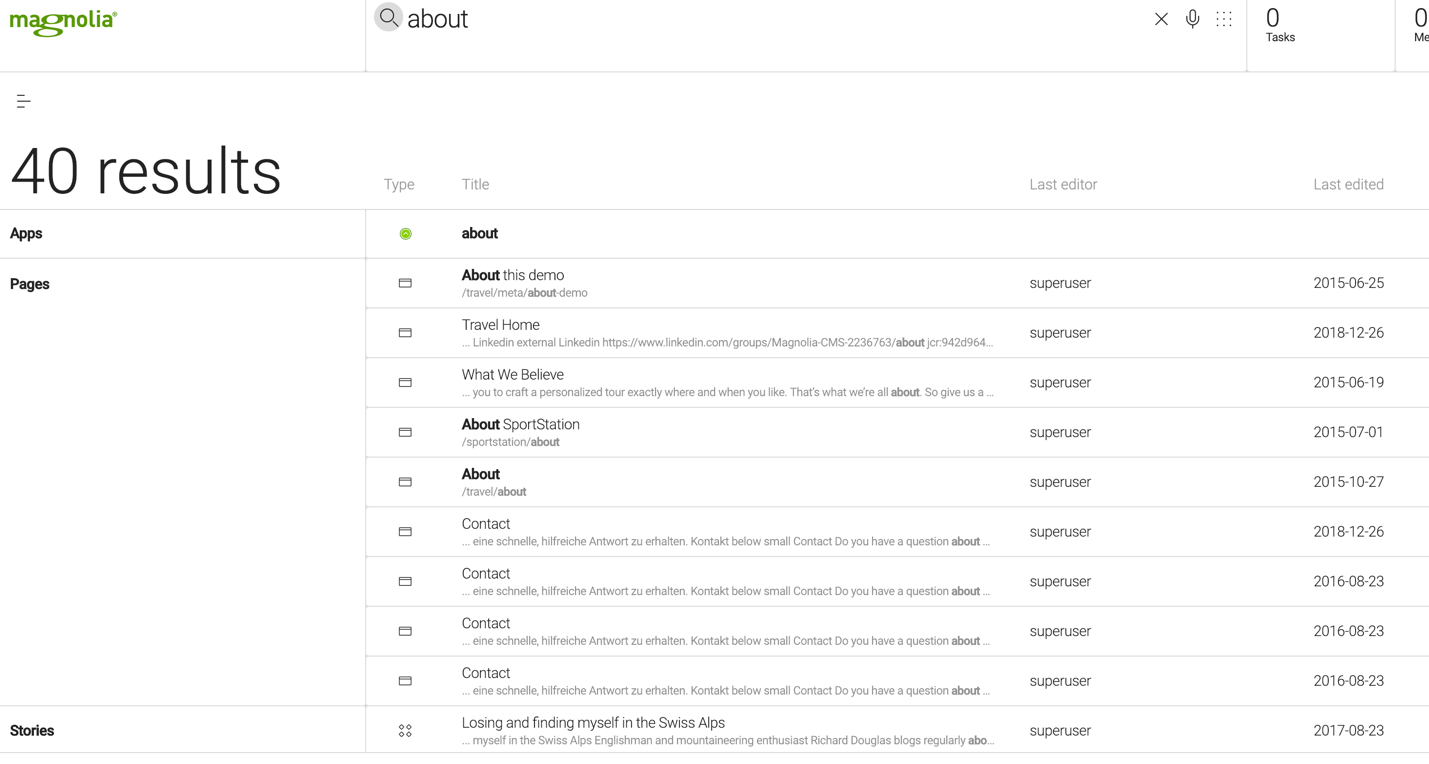Select the Pages results category
Image resolution: width=1429 pixels, height=764 pixels.
[30, 284]
